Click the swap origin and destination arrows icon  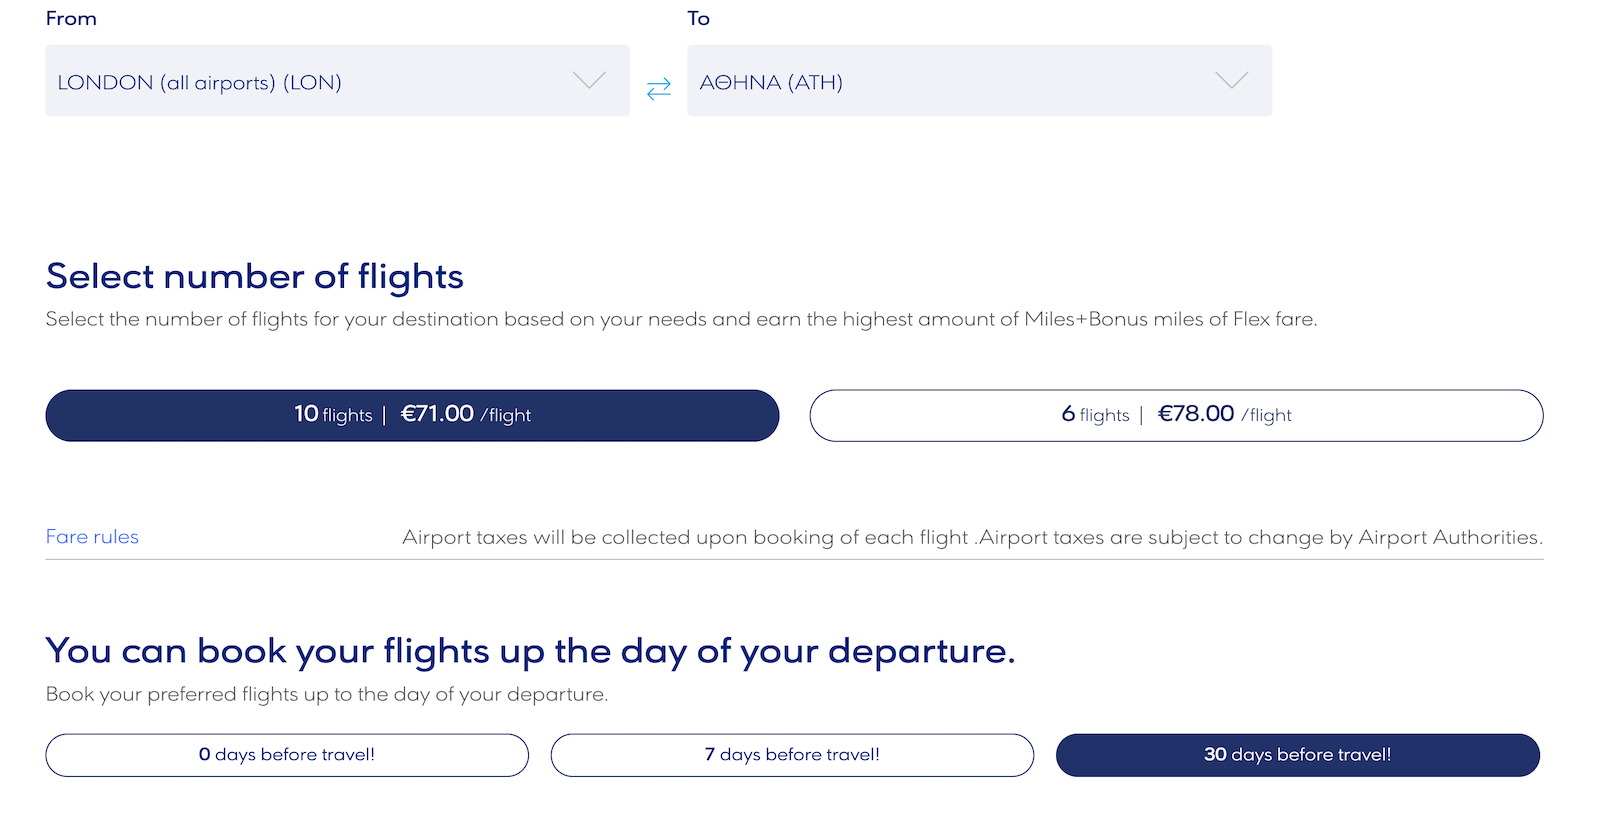click(x=659, y=89)
